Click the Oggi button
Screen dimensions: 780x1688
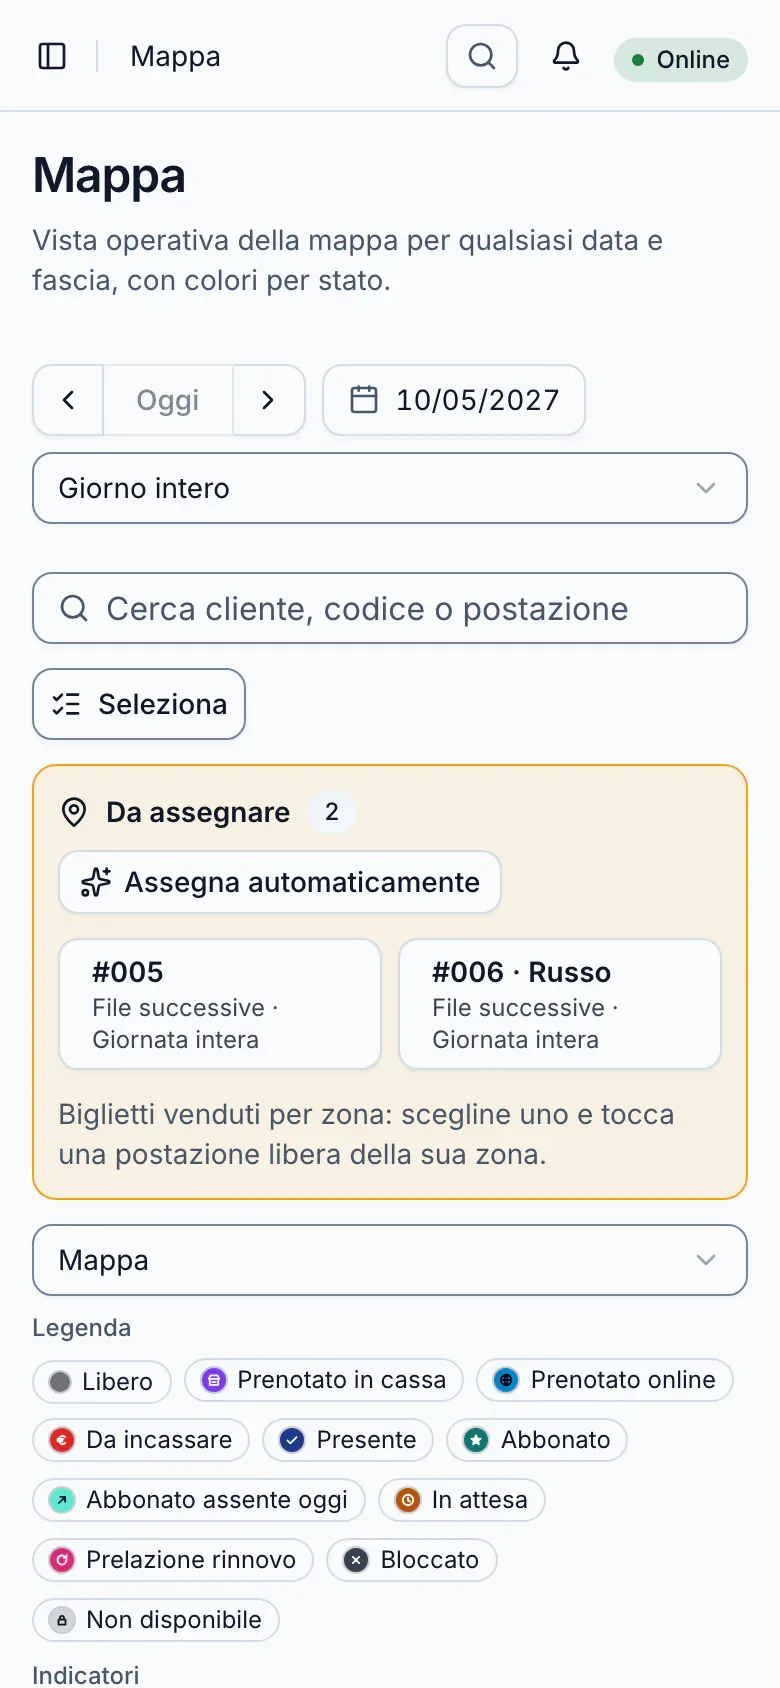pos(168,400)
